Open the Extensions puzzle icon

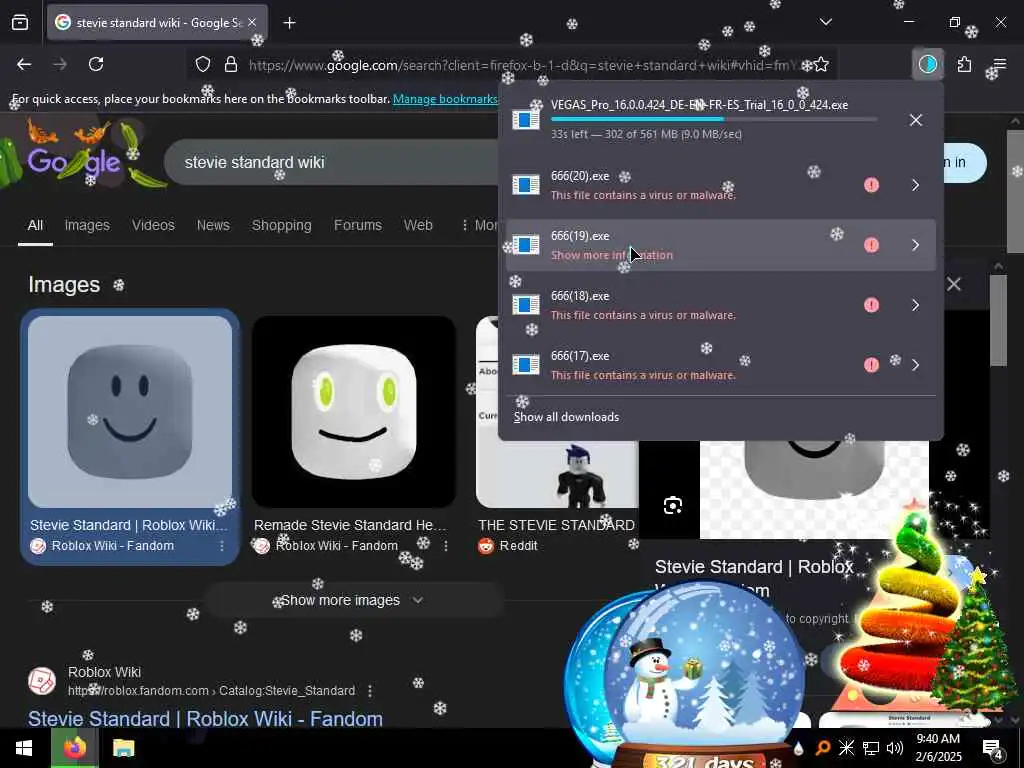[x=965, y=64]
